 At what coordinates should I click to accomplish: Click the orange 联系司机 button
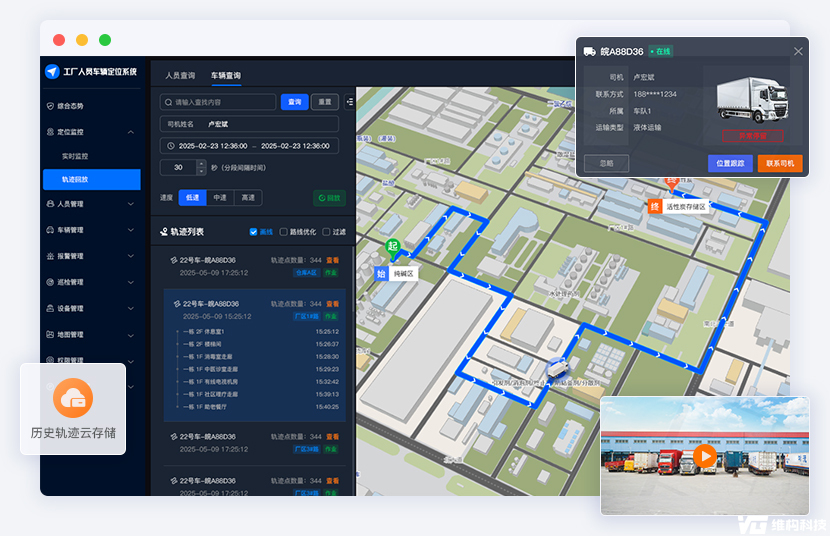pyautogui.click(x=779, y=163)
